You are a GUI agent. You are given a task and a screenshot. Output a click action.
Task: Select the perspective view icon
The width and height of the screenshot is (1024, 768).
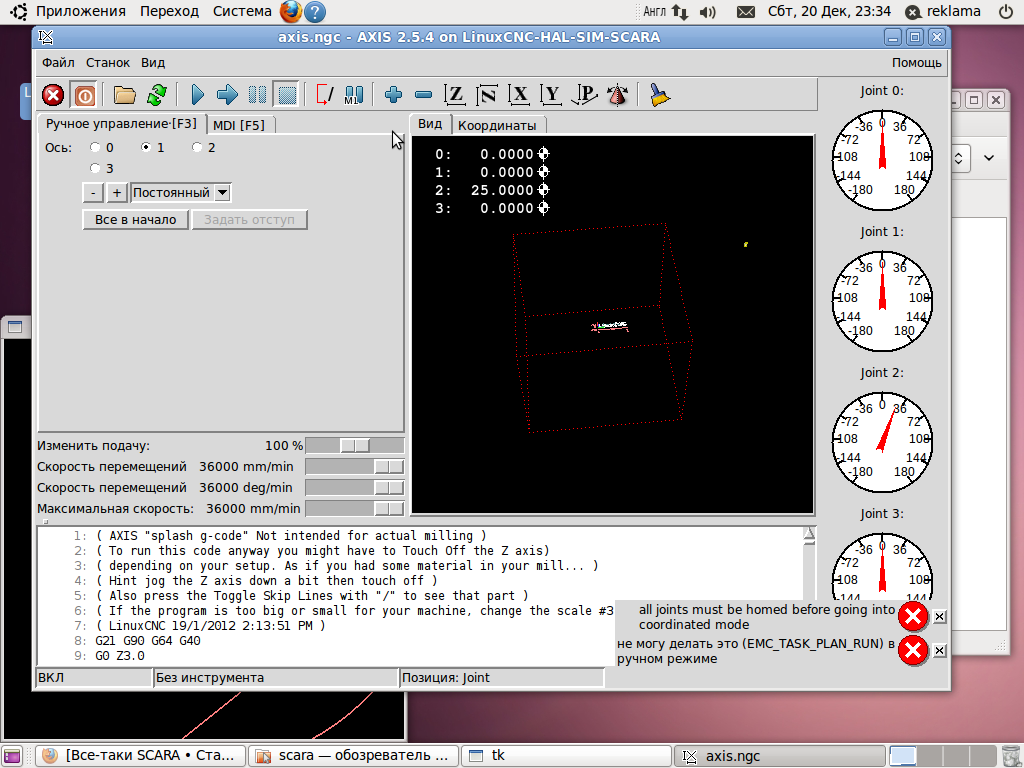coord(586,95)
